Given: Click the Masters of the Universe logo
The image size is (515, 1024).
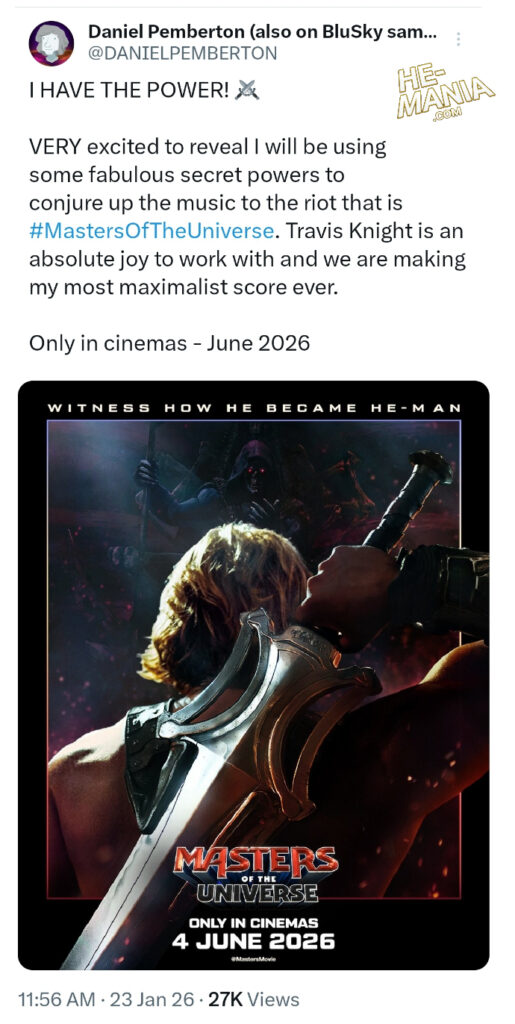Looking at the screenshot, I should click(255, 875).
